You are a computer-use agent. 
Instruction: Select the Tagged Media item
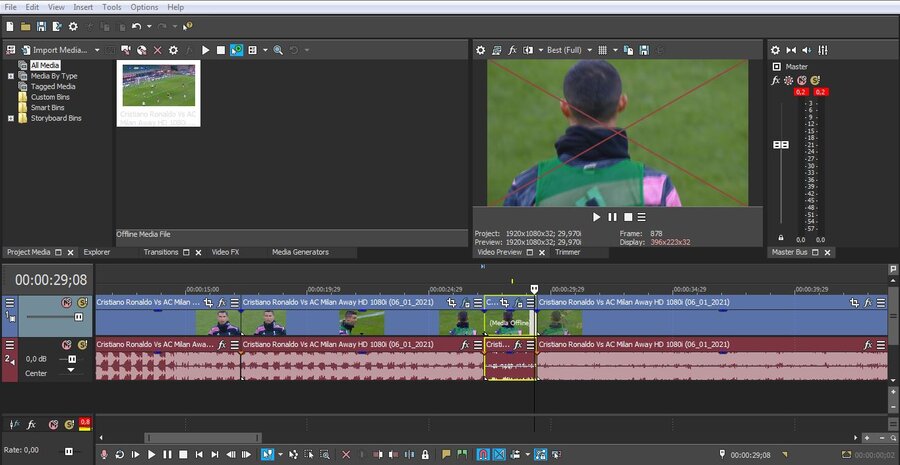coord(53,87)
